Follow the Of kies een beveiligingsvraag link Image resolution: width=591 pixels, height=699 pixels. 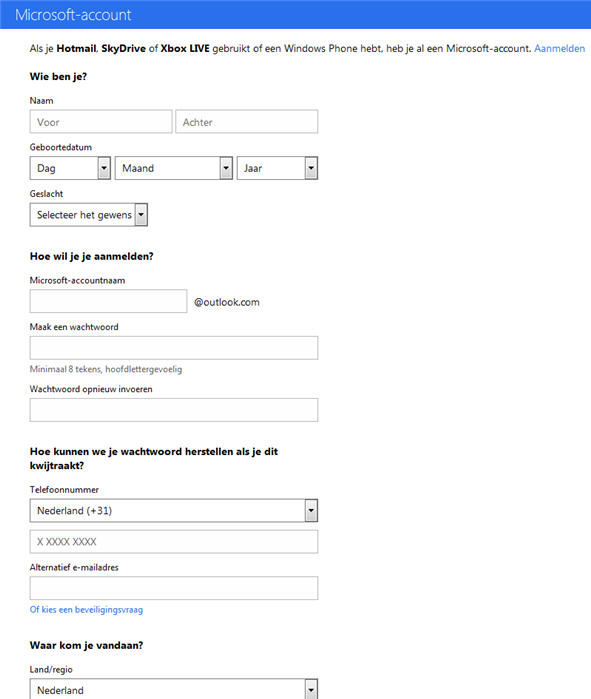[x=86, y=609]
